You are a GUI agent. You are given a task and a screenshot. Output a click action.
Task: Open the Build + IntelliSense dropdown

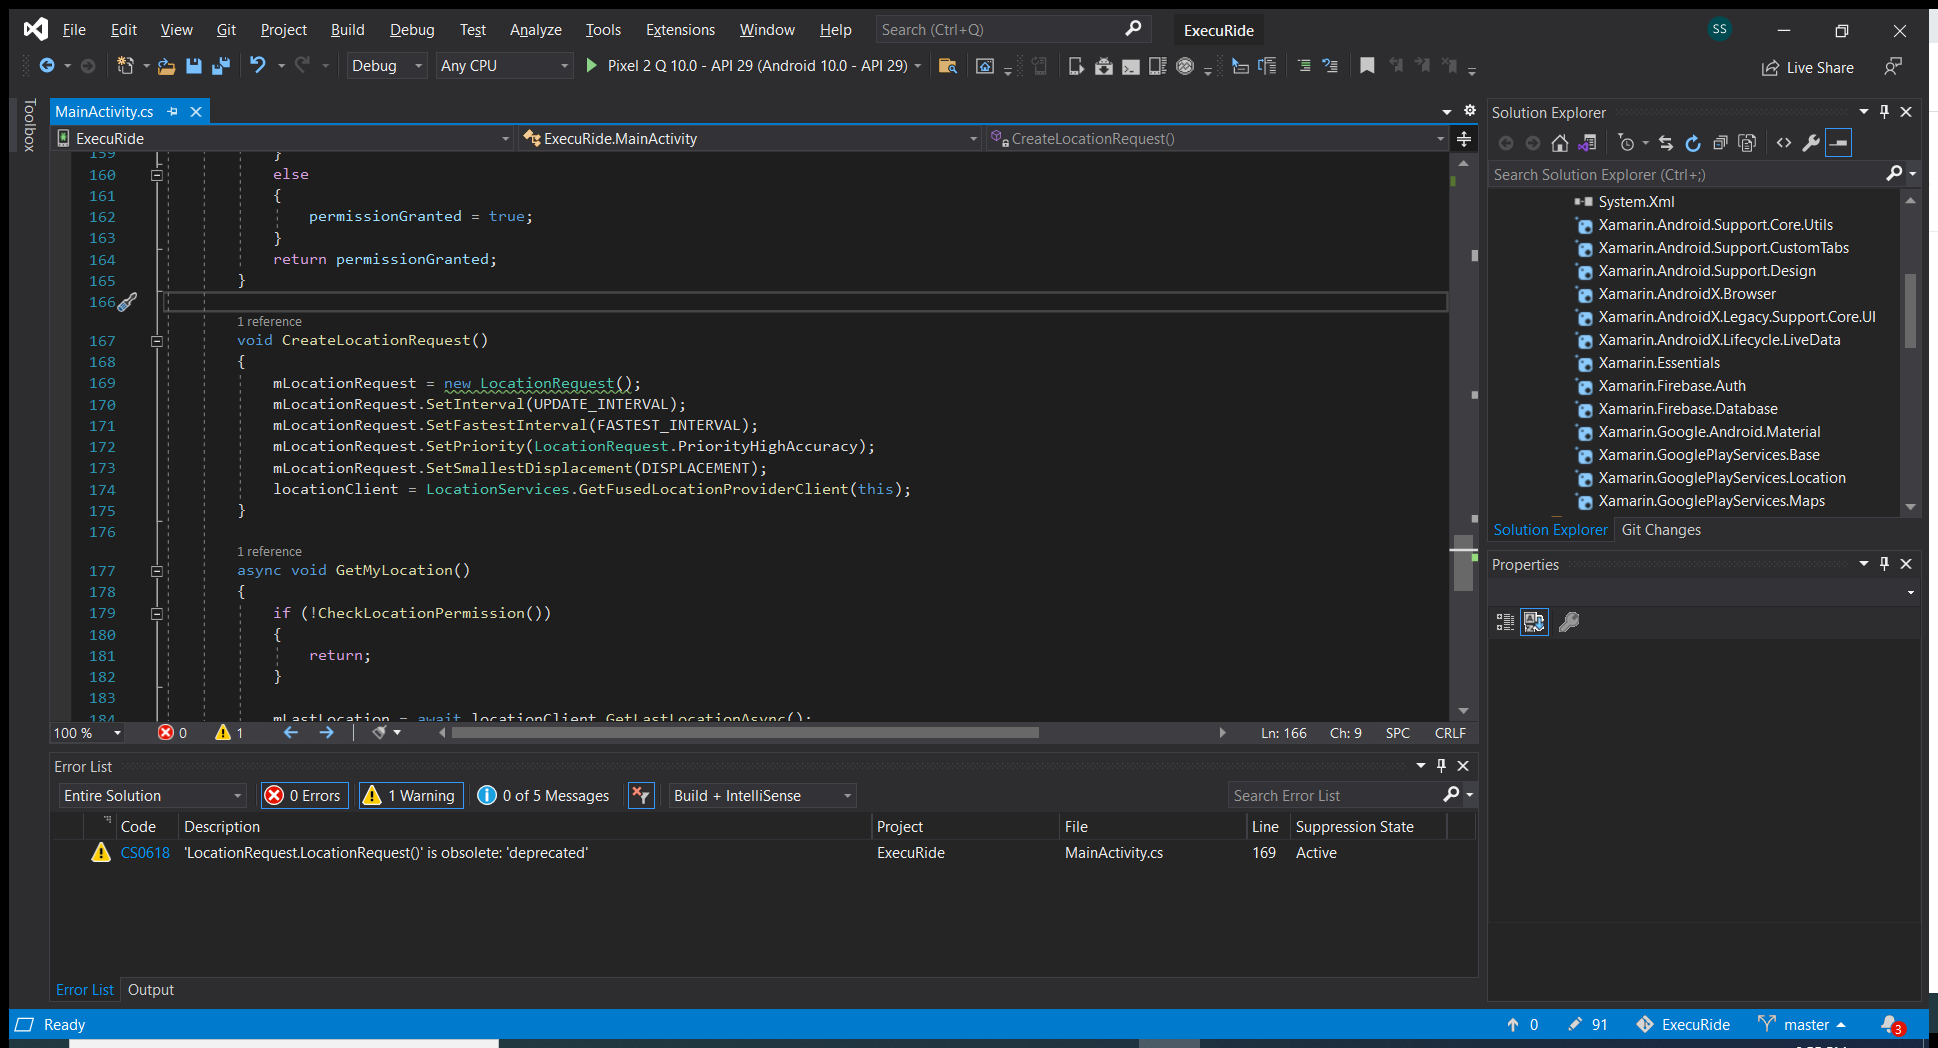(x=763, y=796)
